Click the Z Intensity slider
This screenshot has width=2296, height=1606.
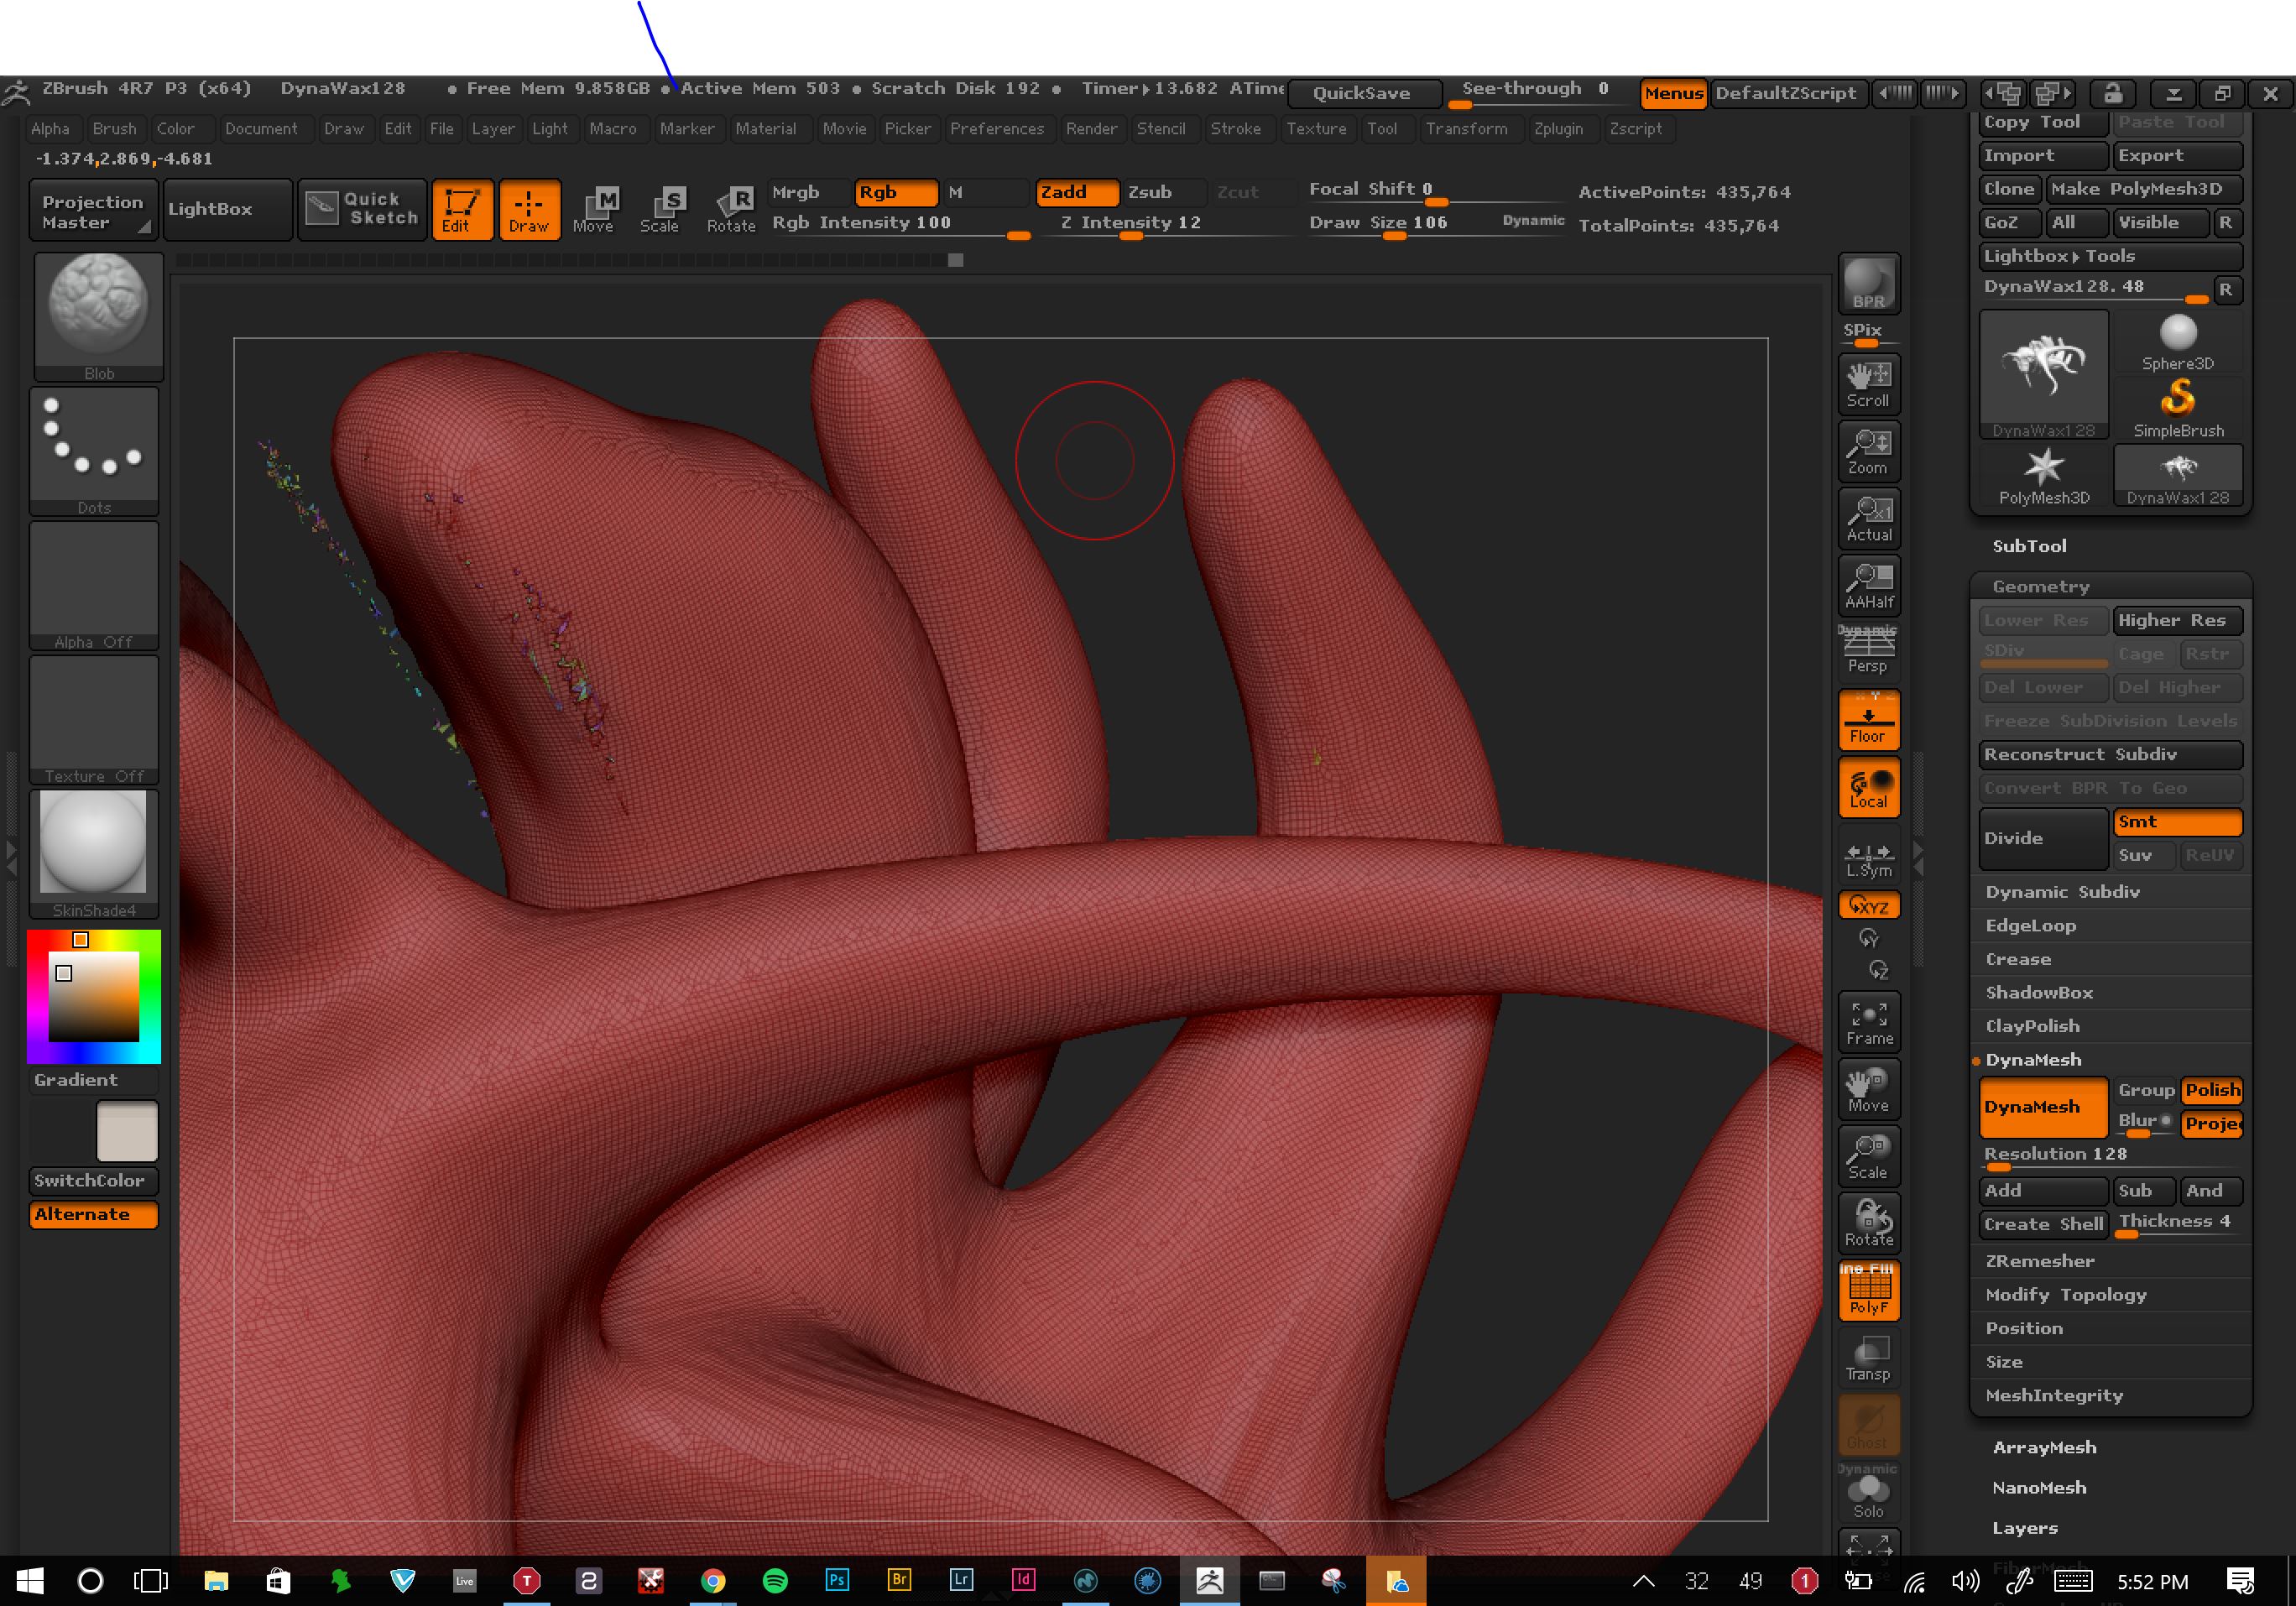coord(1175,224)
